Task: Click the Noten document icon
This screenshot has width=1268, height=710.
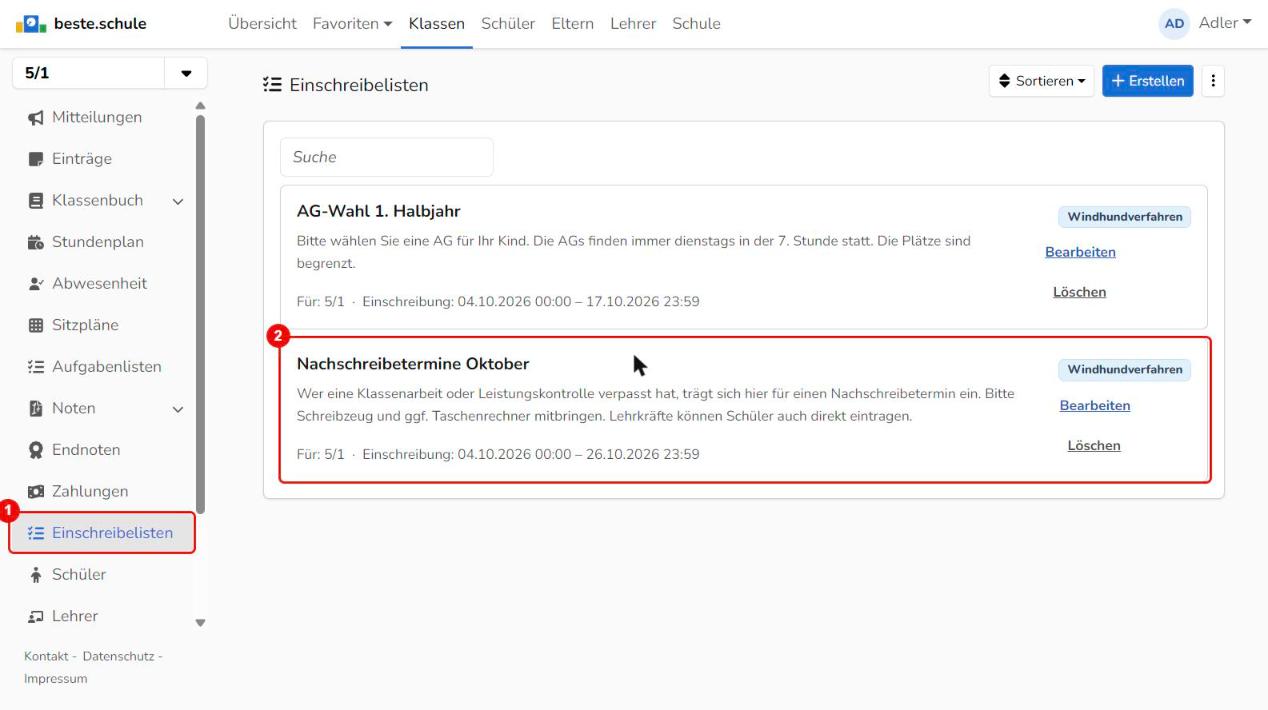Action: [36, 408]
